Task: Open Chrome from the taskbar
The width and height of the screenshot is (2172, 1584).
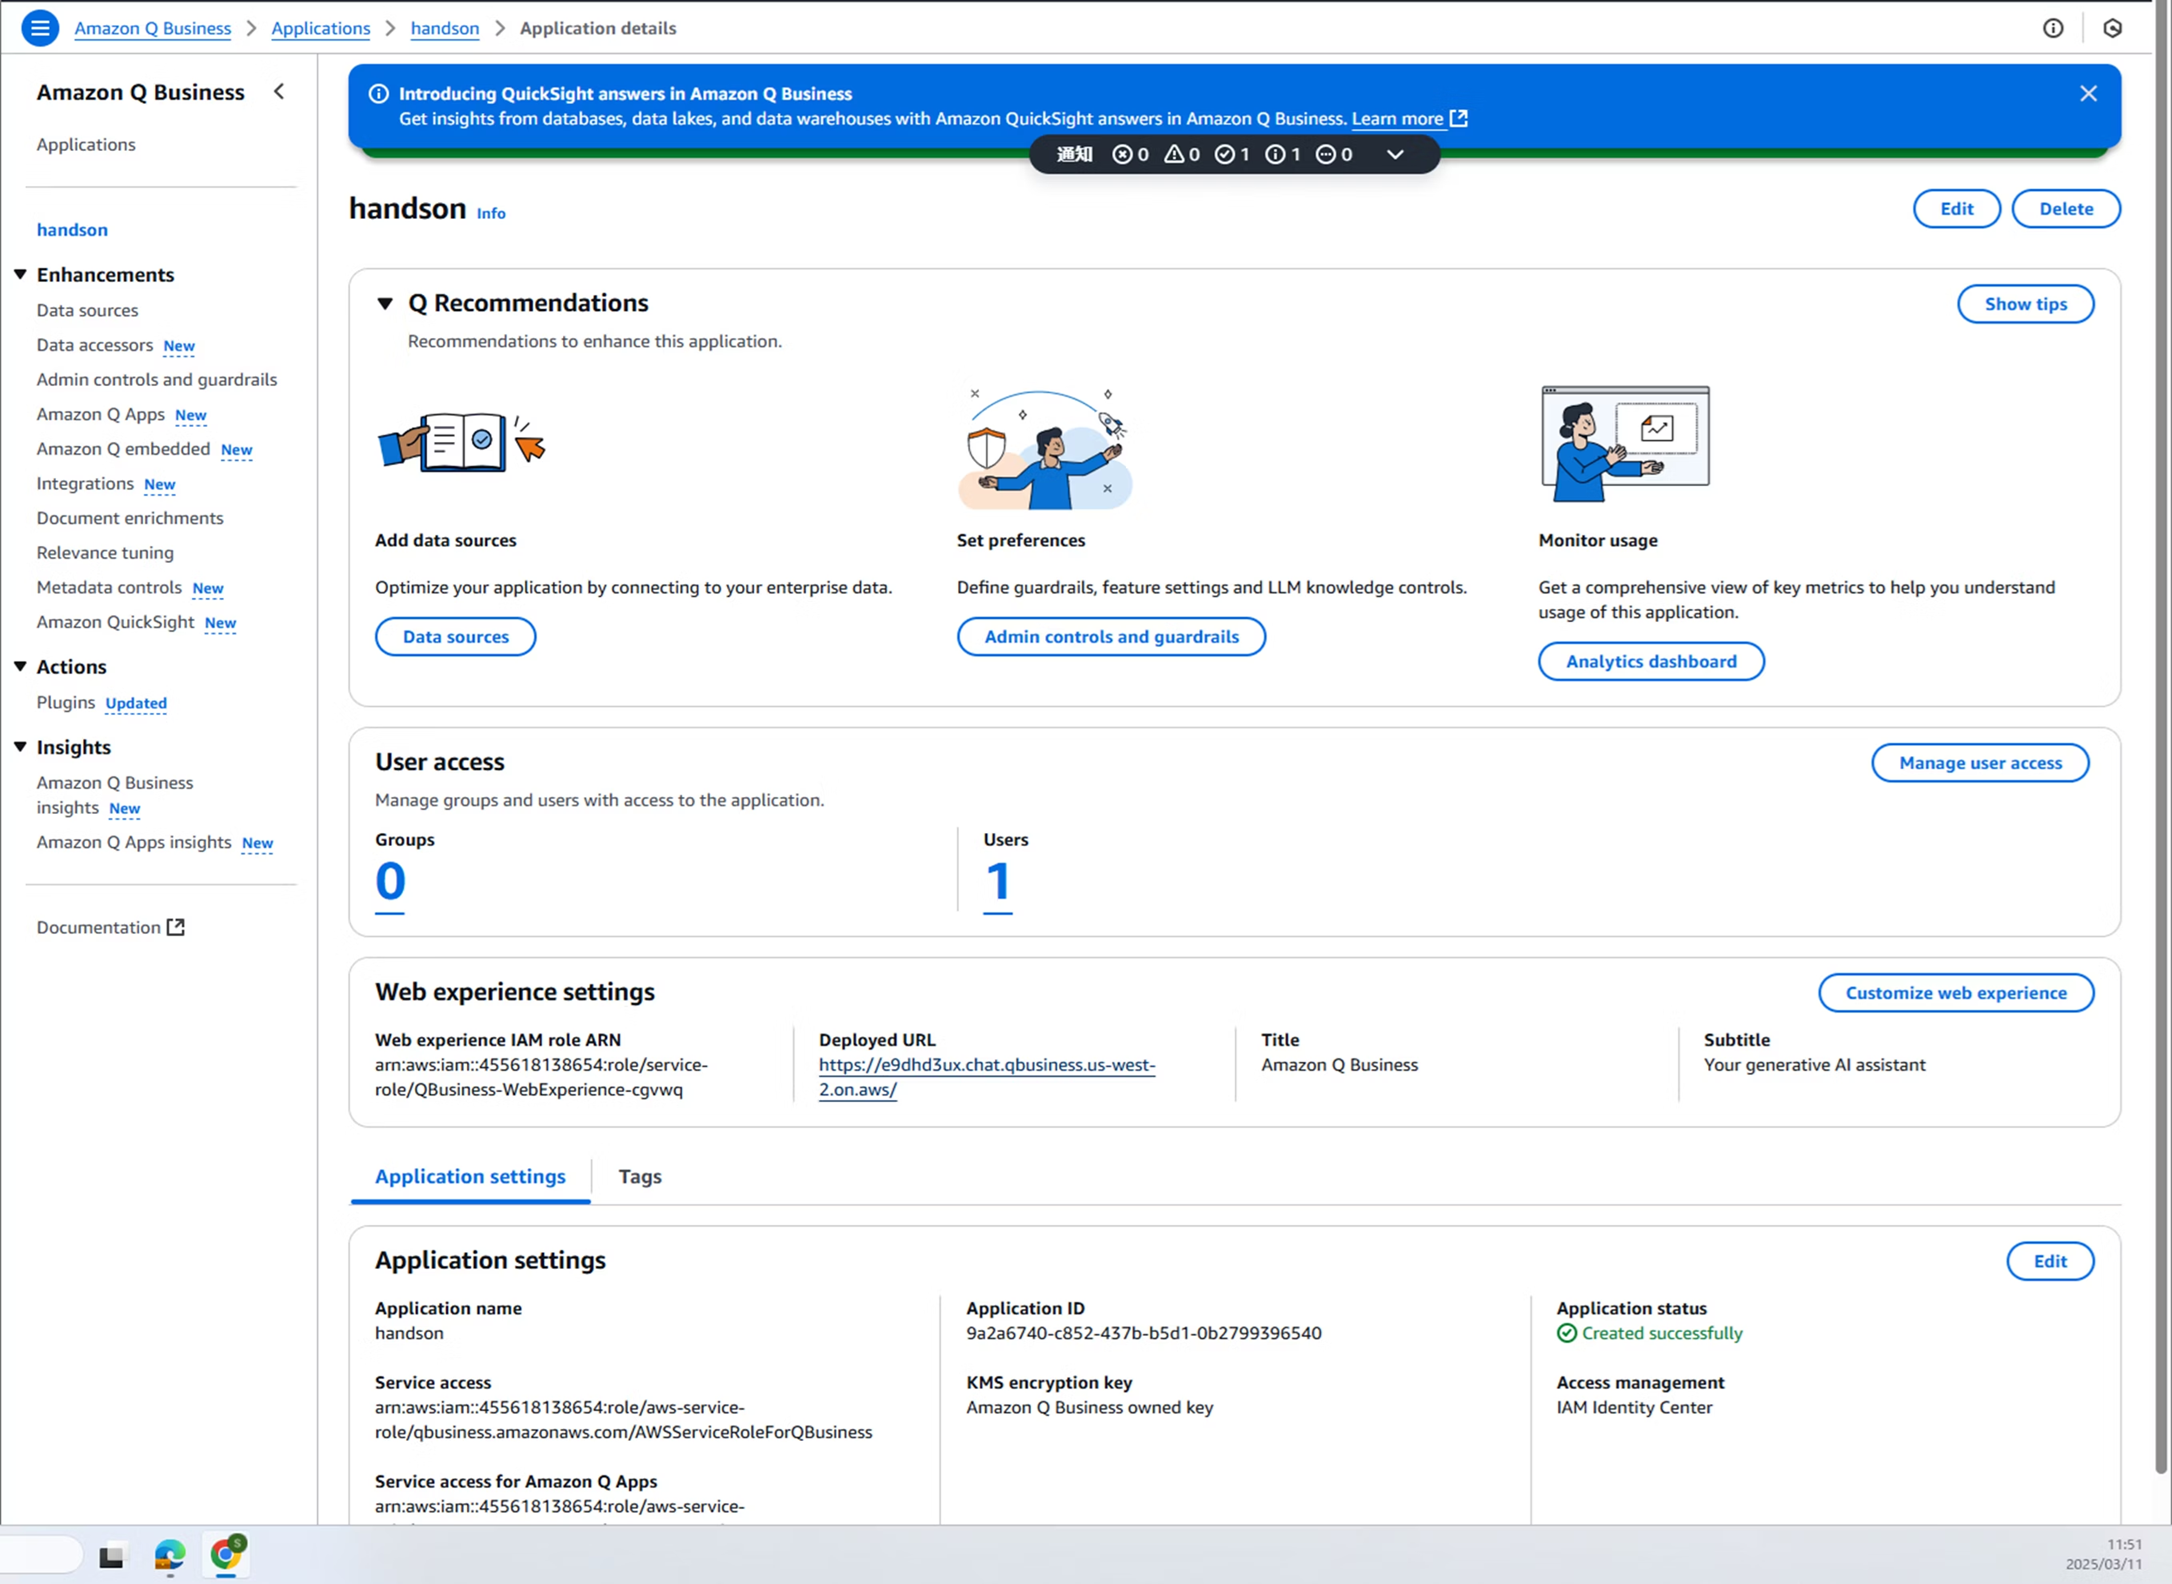Action: coord(227,1555)
